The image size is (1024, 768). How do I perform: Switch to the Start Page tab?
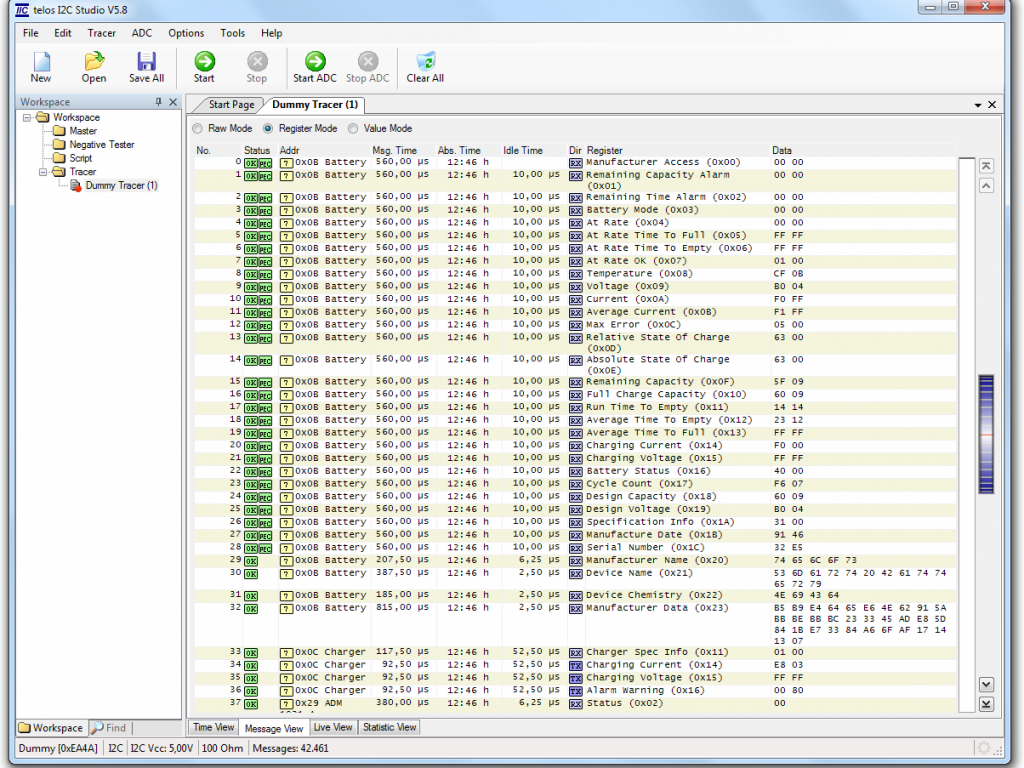pos(230,105)
